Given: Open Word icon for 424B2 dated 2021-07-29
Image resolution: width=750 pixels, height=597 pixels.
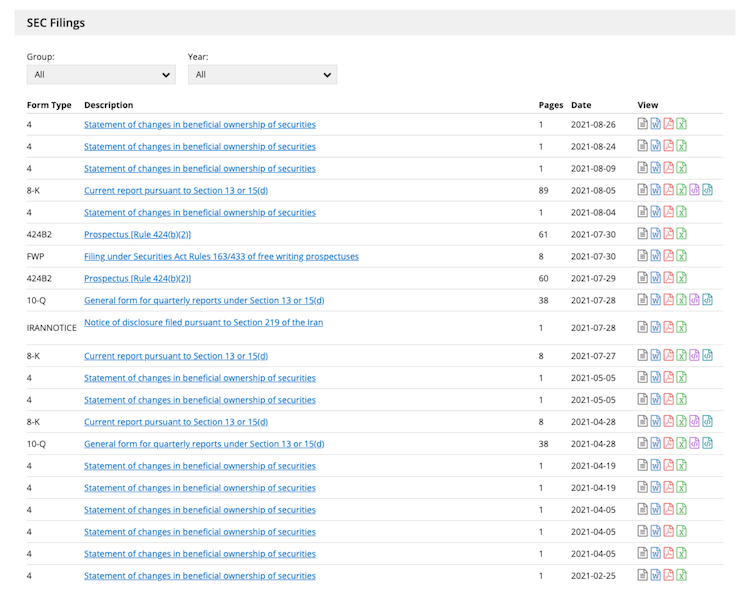Looking at the screenshot, I should [656, 278].
